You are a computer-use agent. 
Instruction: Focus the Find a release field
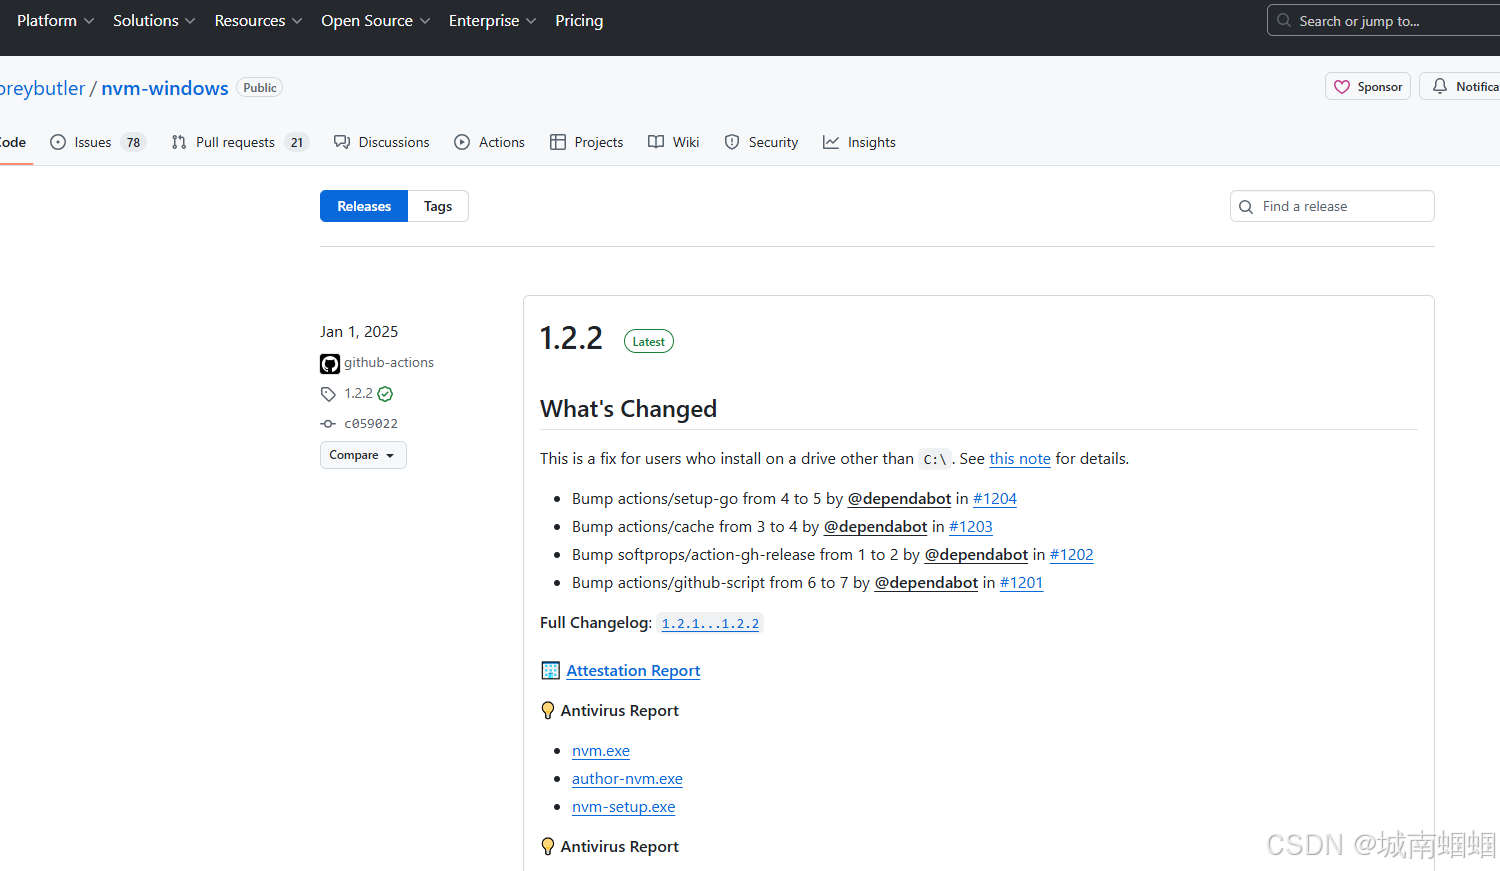tap(1332, 206)
